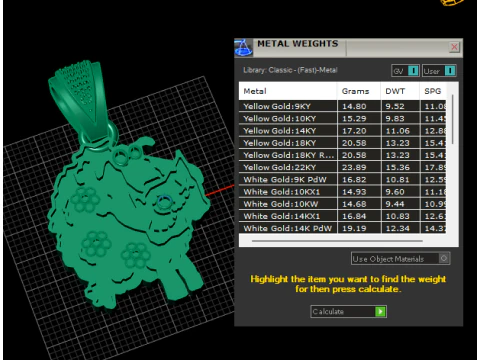Toggle Use Object Materials option

400,258
